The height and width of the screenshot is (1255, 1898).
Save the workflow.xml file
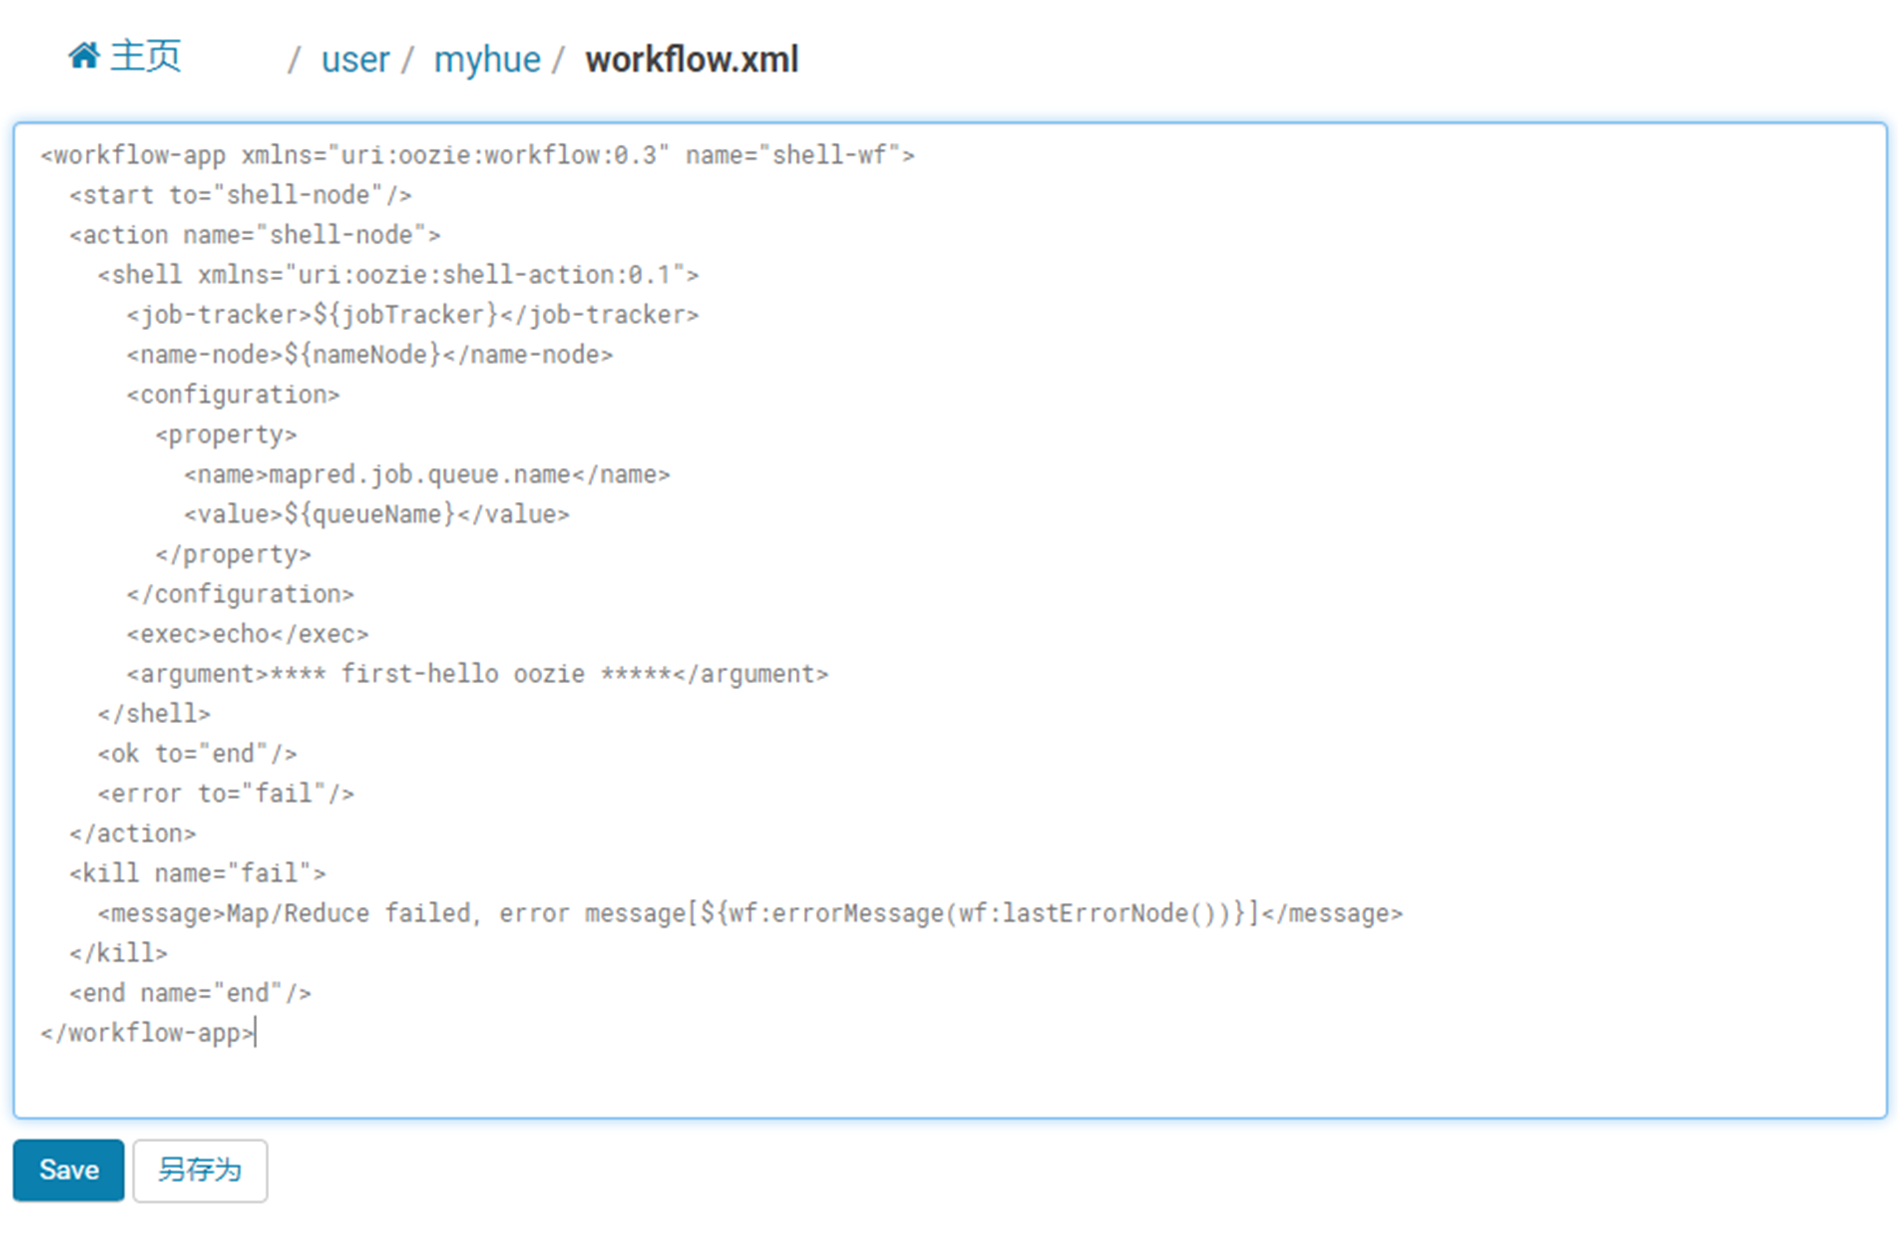69,1170
